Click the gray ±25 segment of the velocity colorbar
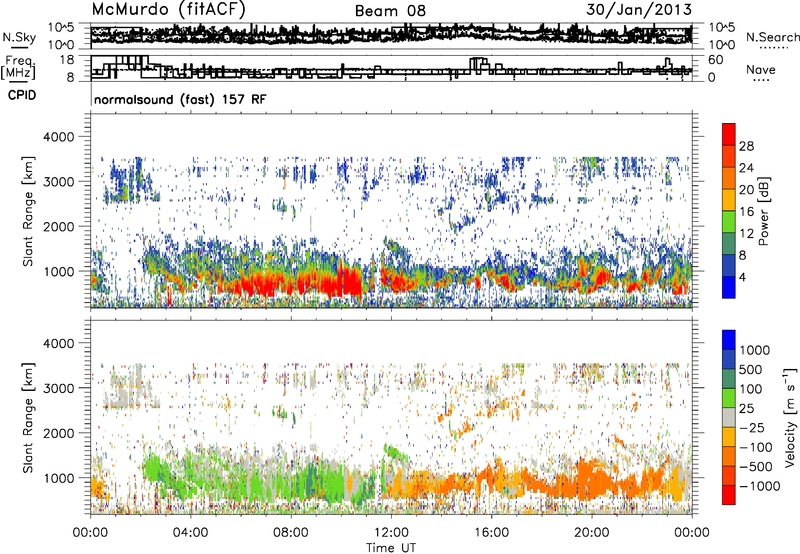The image size is (800, 554). click(729, 417)
